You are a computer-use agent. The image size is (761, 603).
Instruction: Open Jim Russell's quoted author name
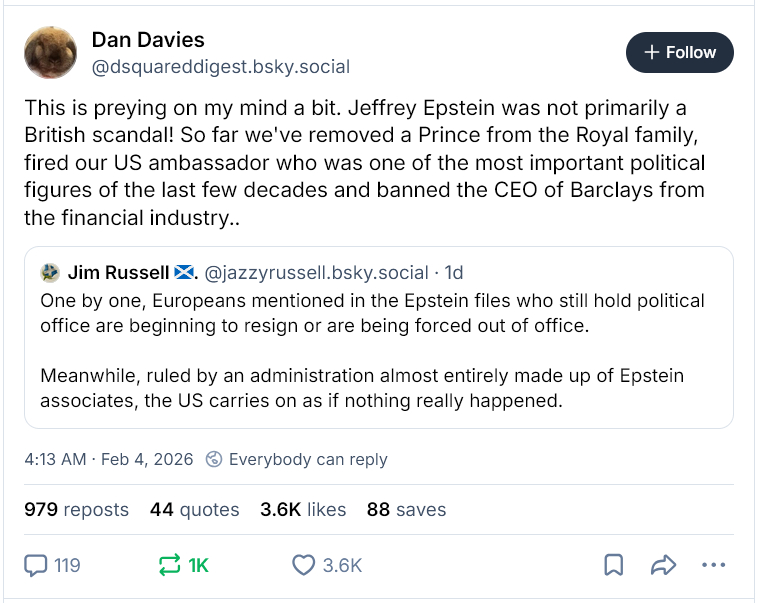(x=120, y=272)
